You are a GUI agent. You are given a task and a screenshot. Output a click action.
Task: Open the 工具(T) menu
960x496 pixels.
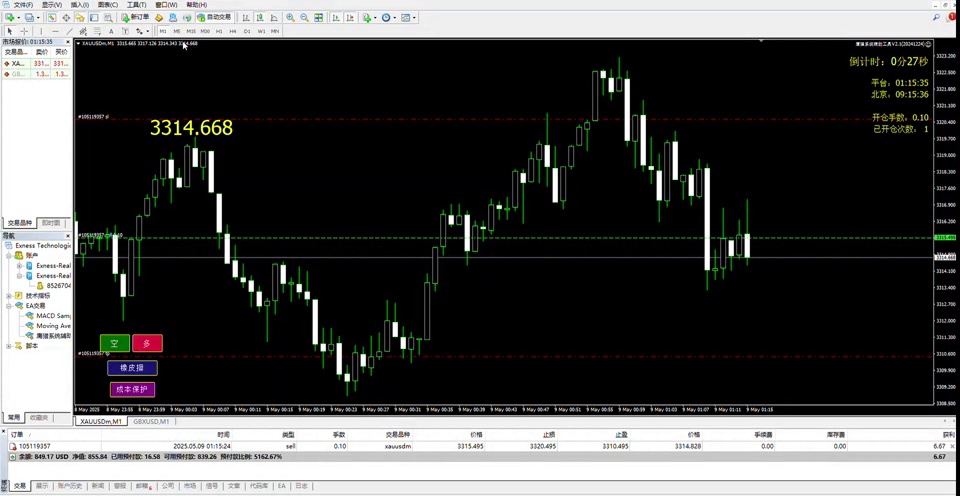click(137, 5)
